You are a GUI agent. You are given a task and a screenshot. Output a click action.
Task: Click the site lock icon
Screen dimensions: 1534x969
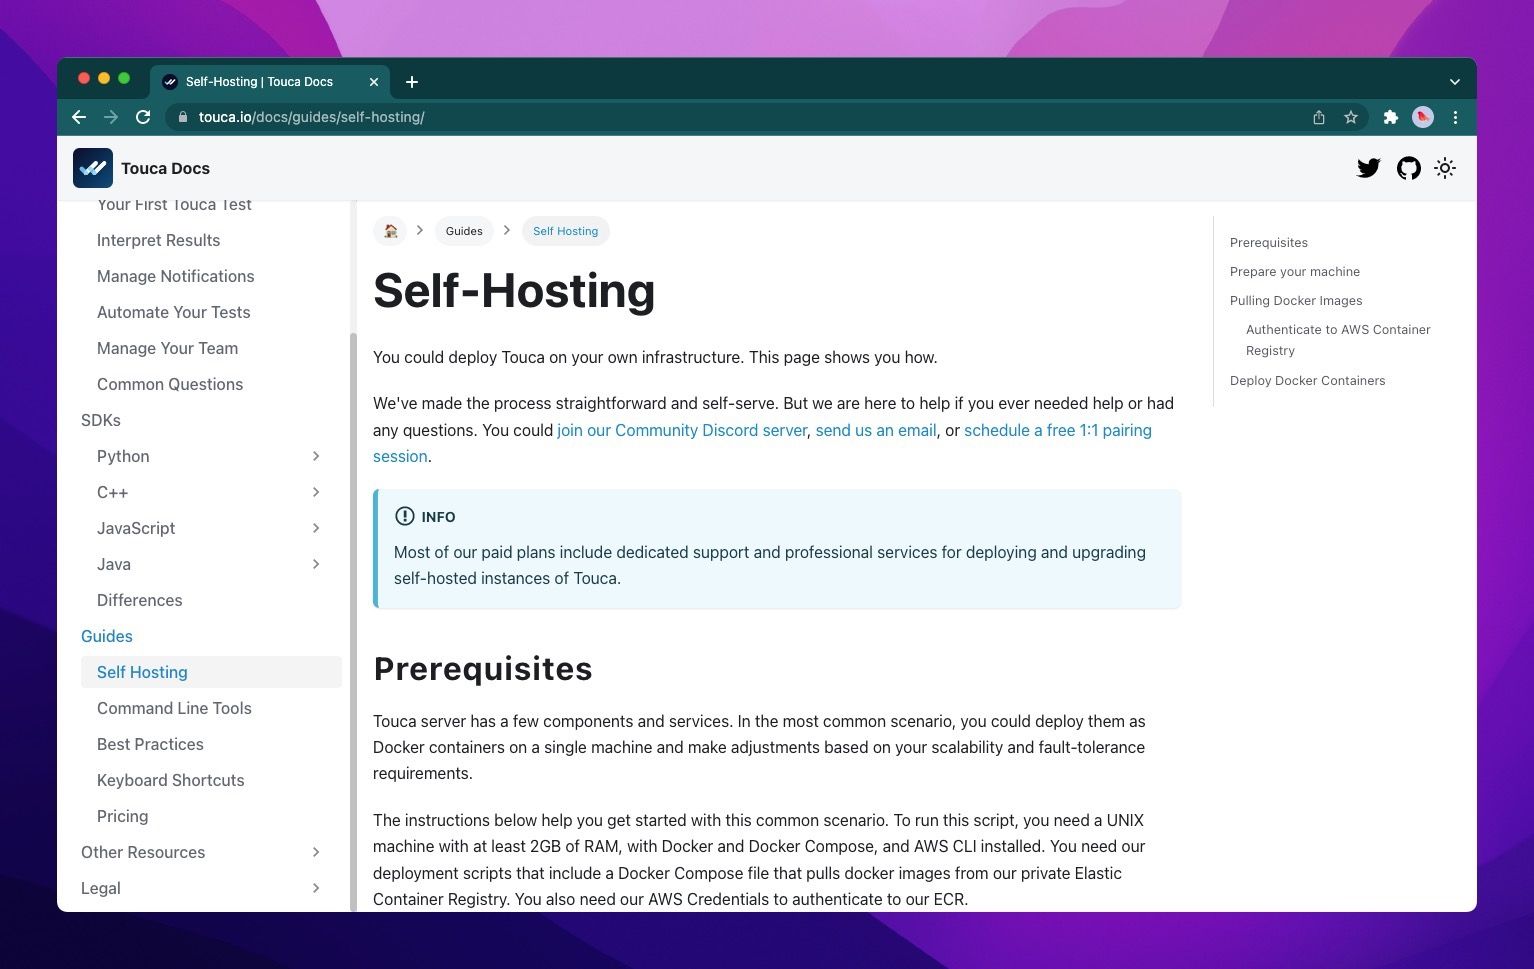(x=182, y=117)
